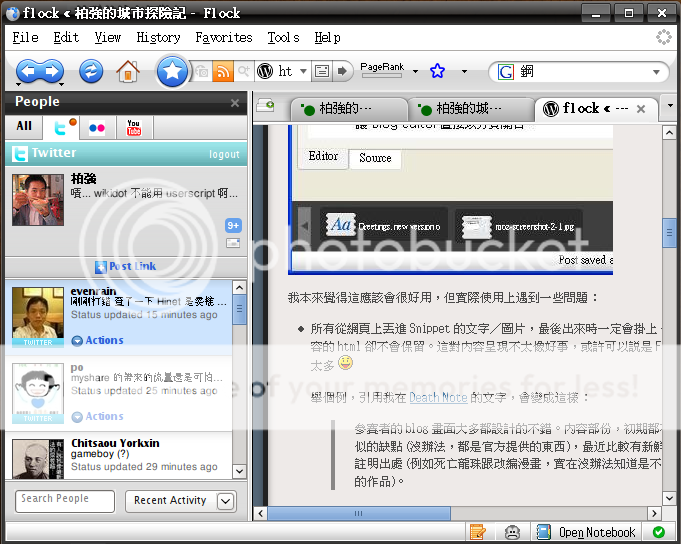This screenshot has width=681, height=544.
Task: Follow the Death Note hyperlink
Action: tap(438, 397)
